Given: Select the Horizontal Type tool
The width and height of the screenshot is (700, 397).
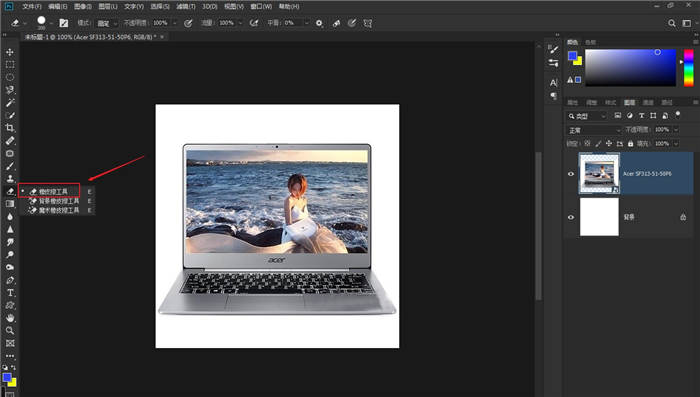Looking at the screenshot, I should [10, 293].
